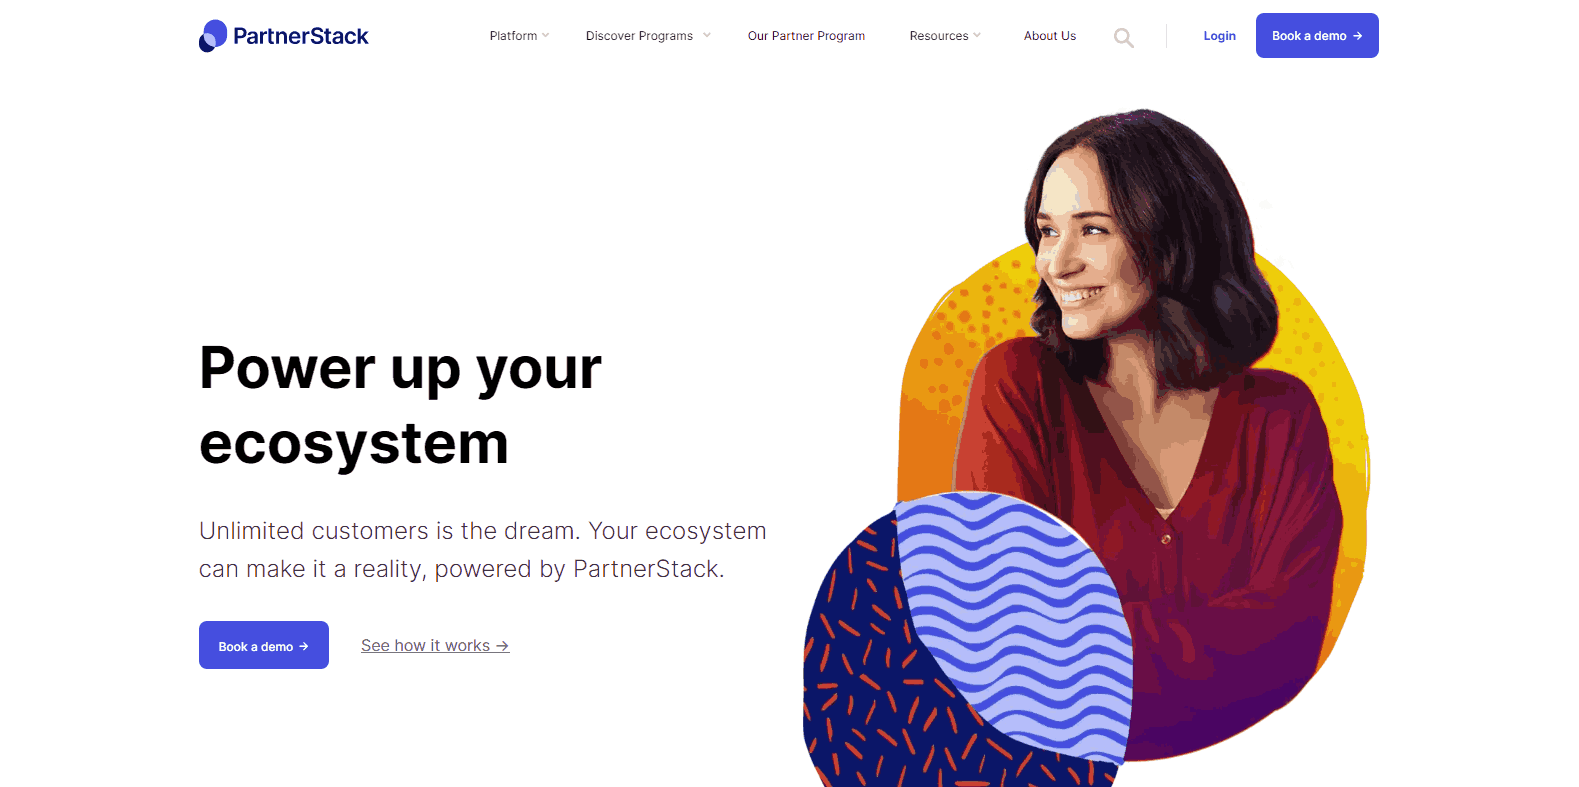Click the PartnerStack logo icon

(213, 36)
